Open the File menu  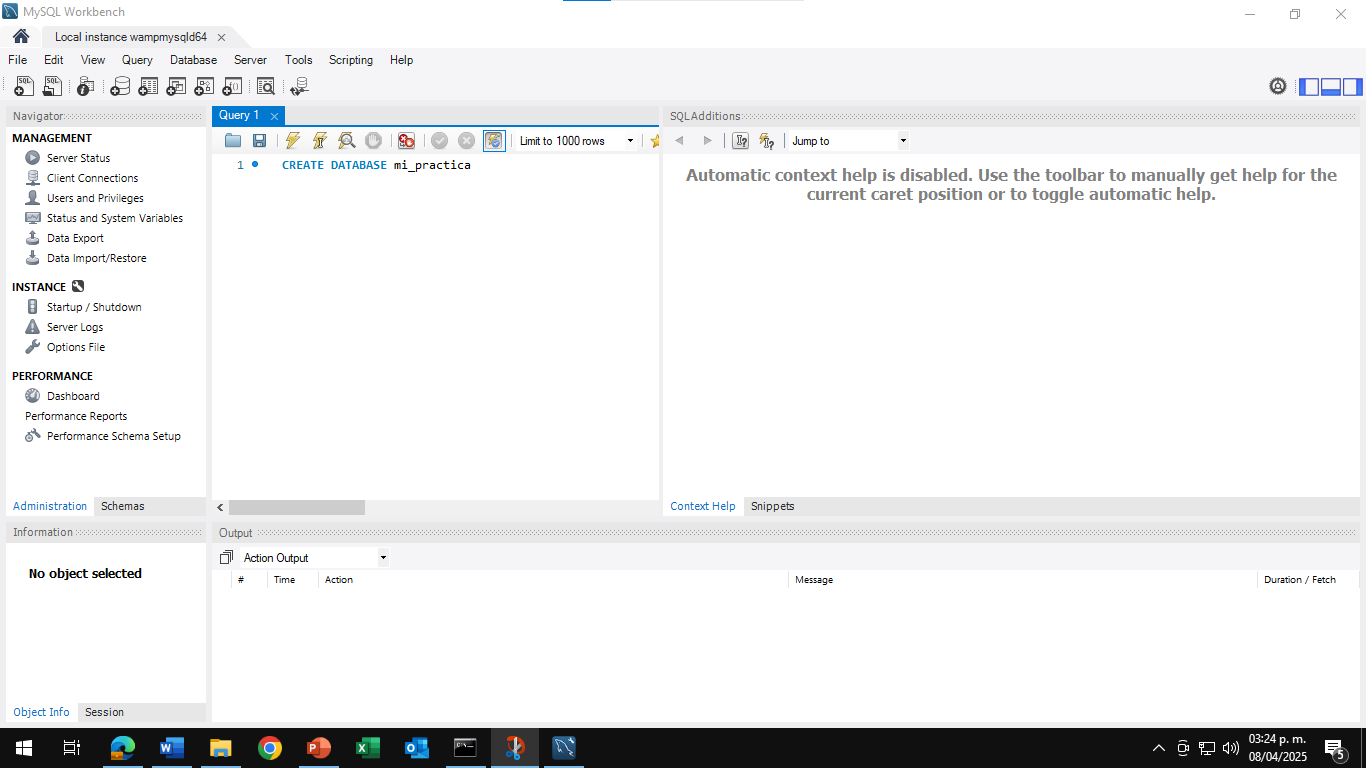[18, 60]
